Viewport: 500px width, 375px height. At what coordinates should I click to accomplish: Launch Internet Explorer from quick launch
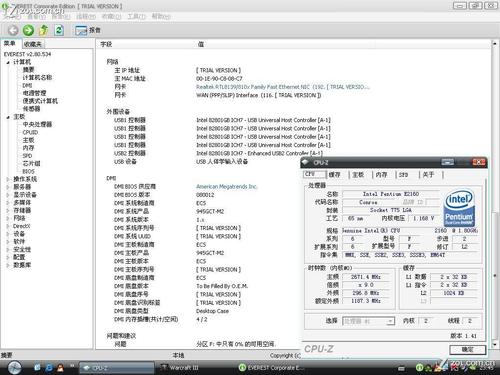[x=49, y=368]
